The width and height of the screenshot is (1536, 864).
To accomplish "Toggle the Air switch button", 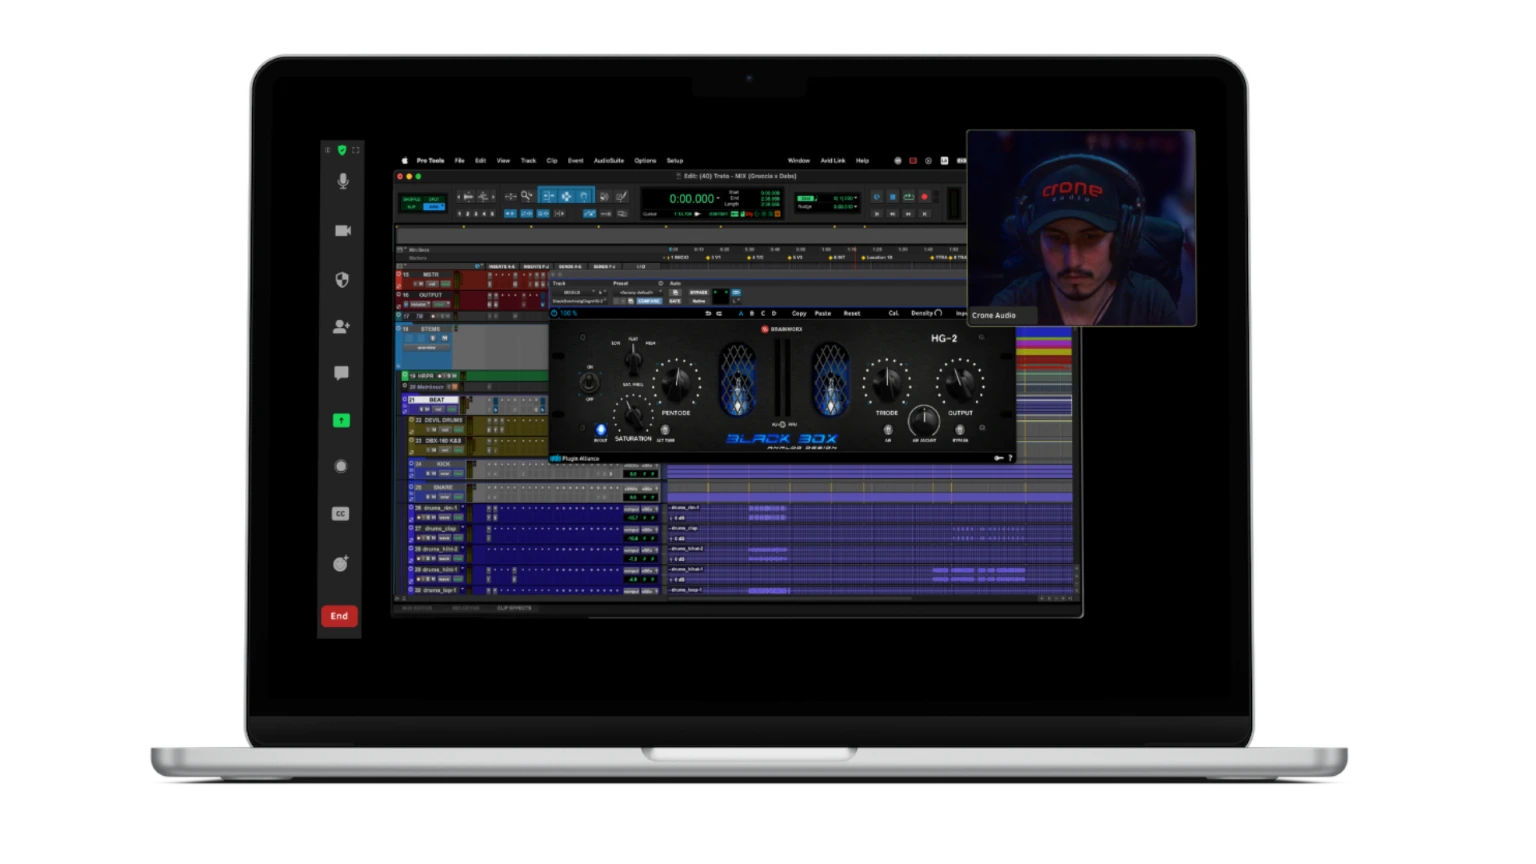I will [888, 430].
